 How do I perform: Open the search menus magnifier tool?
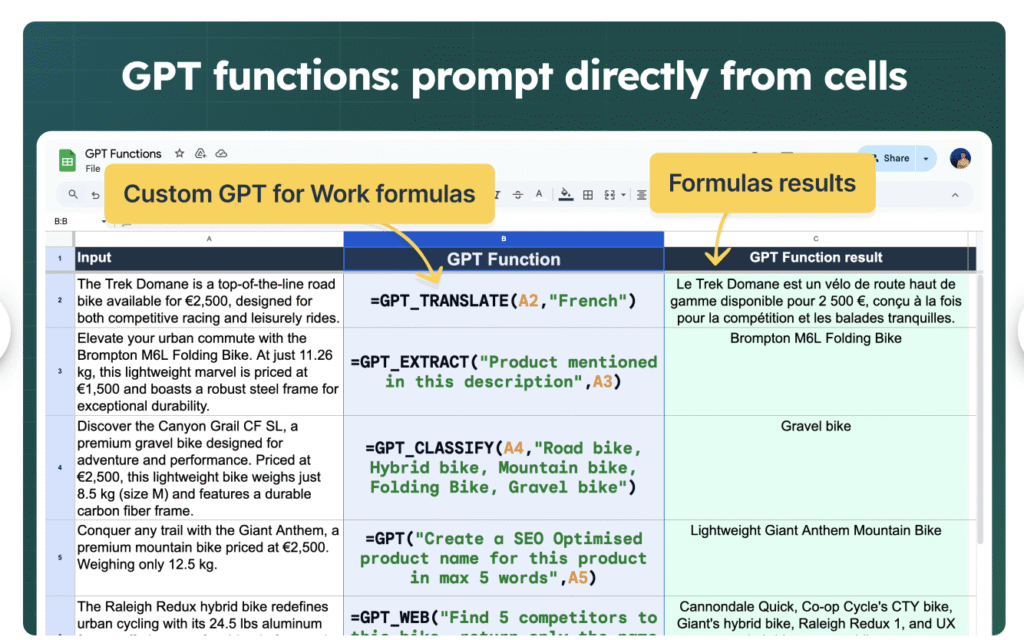[73, 195]
